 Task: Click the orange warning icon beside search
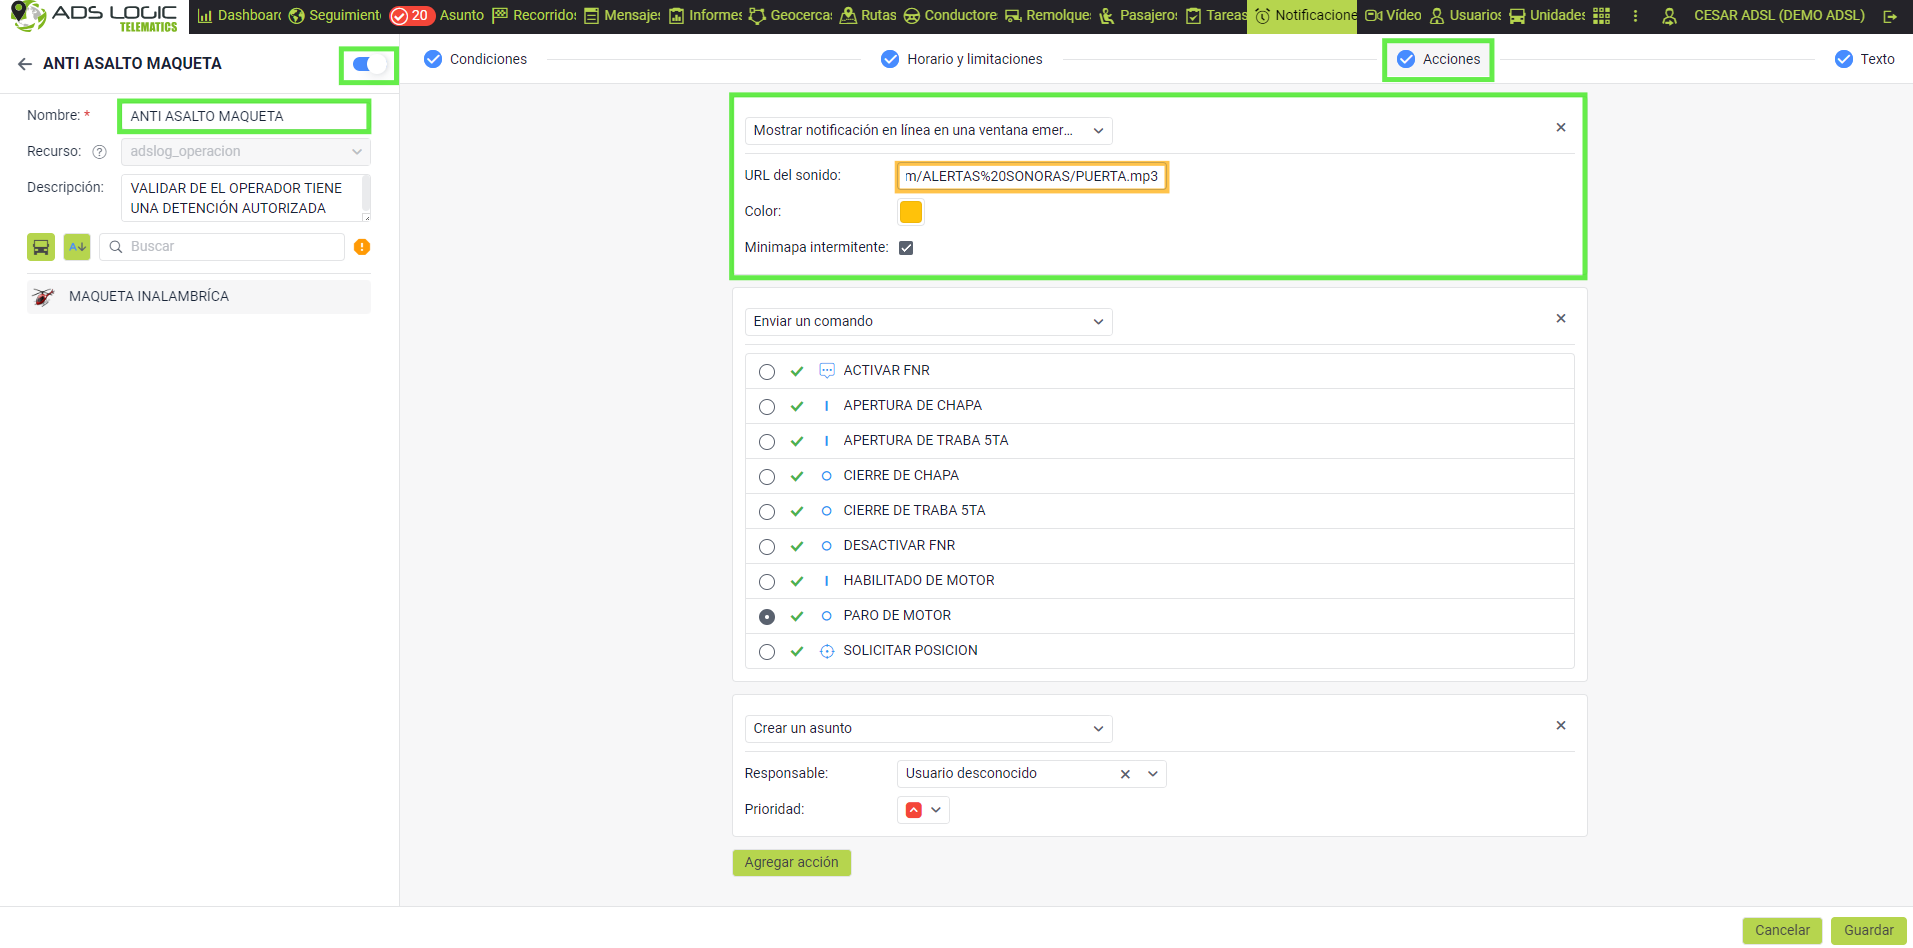coord(362,247)
